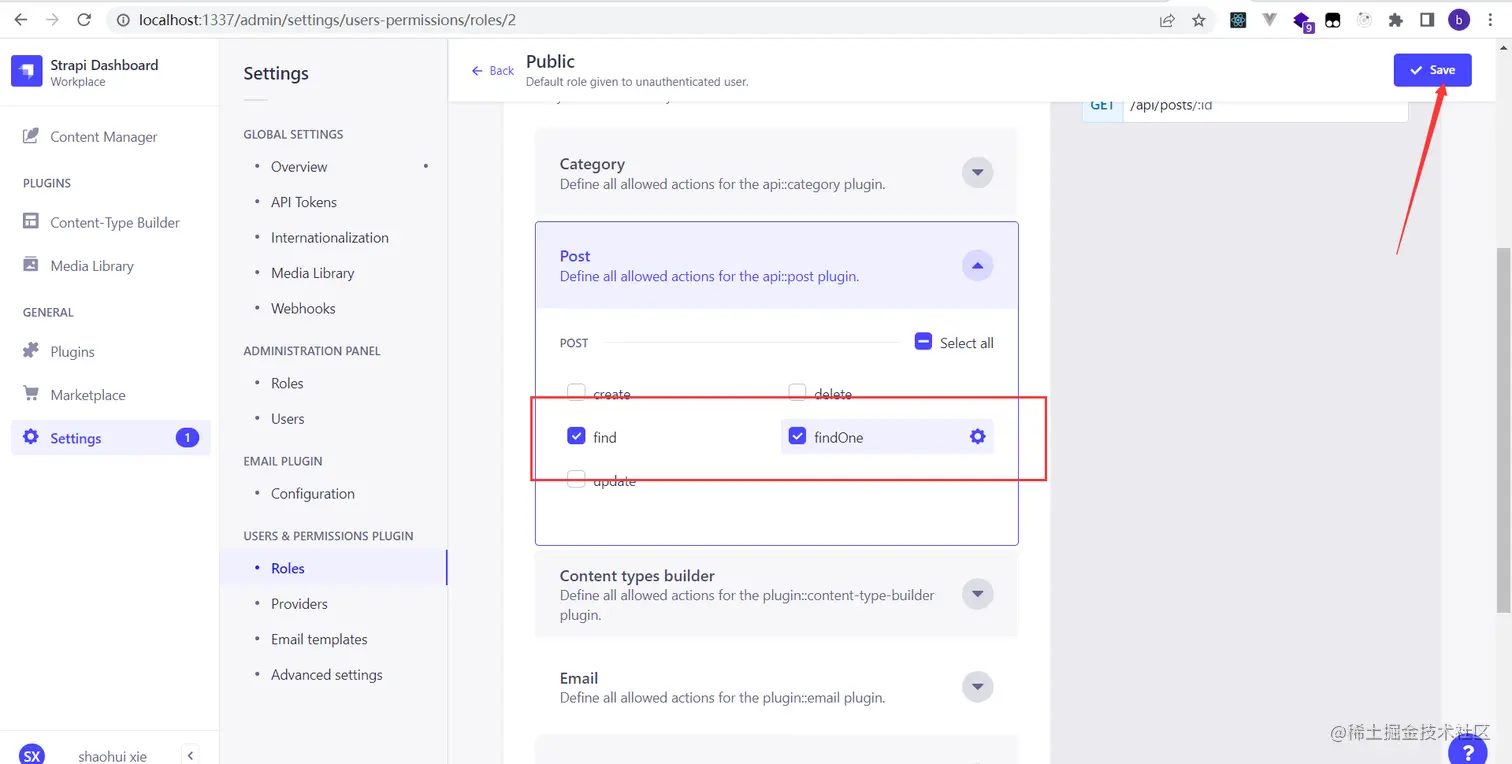Click the help question mark icon
Screen dimensions: 1512x764
pyautogui.click(x=1467, y=751)
